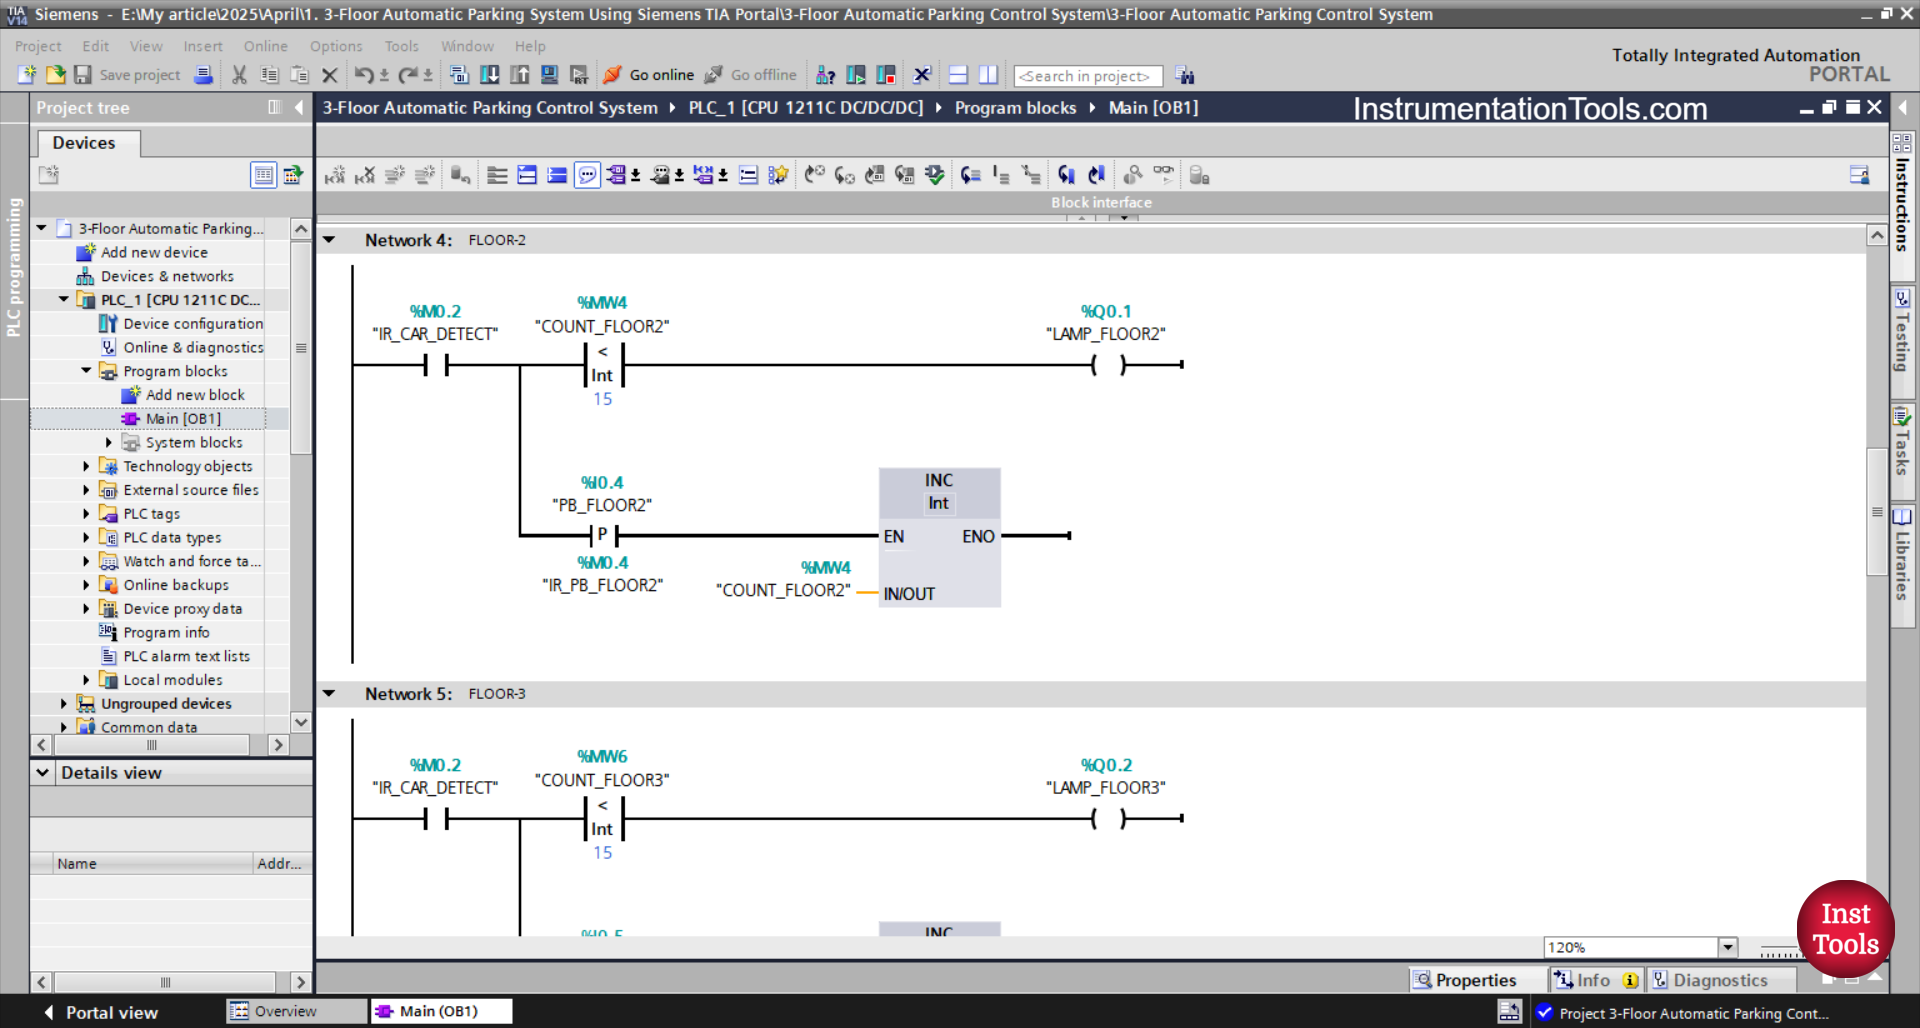Toggle the network comments display button
Screen dimensions: 1920x1028
click(588, 174)
